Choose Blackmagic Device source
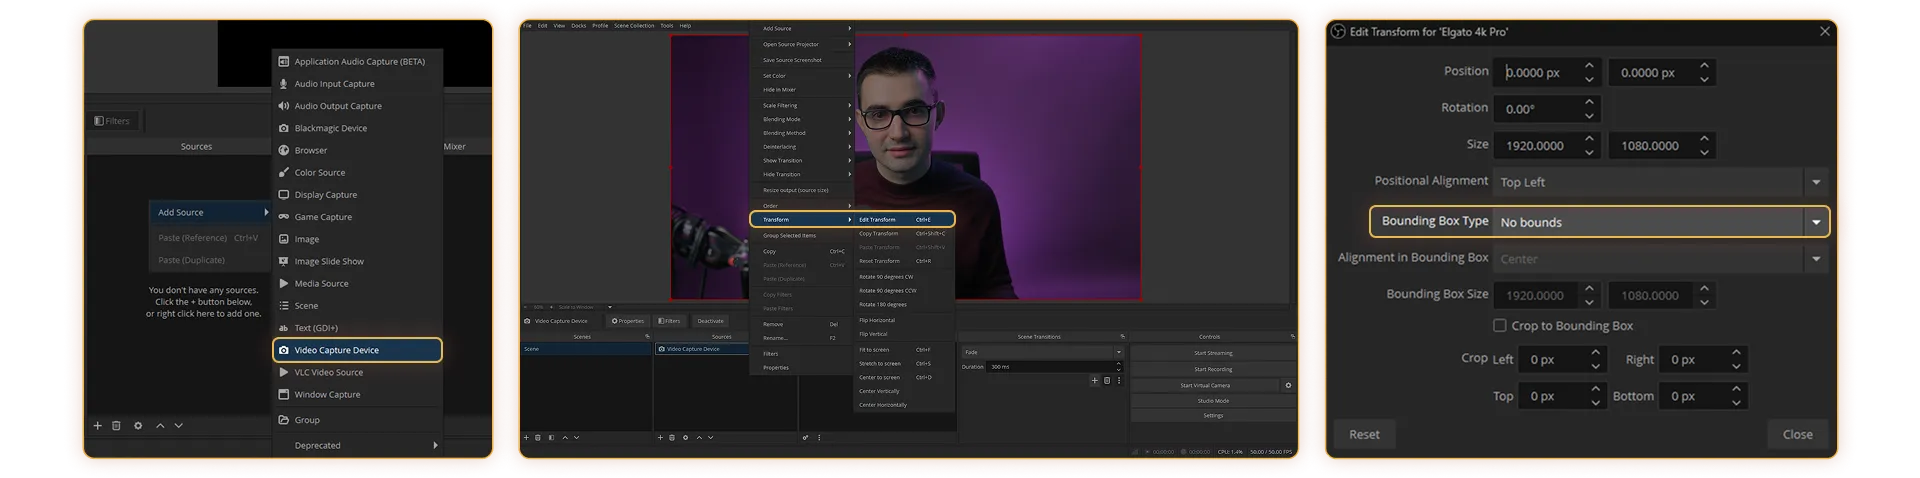This screenshot has width=1920, height=478. coord(357,128)
